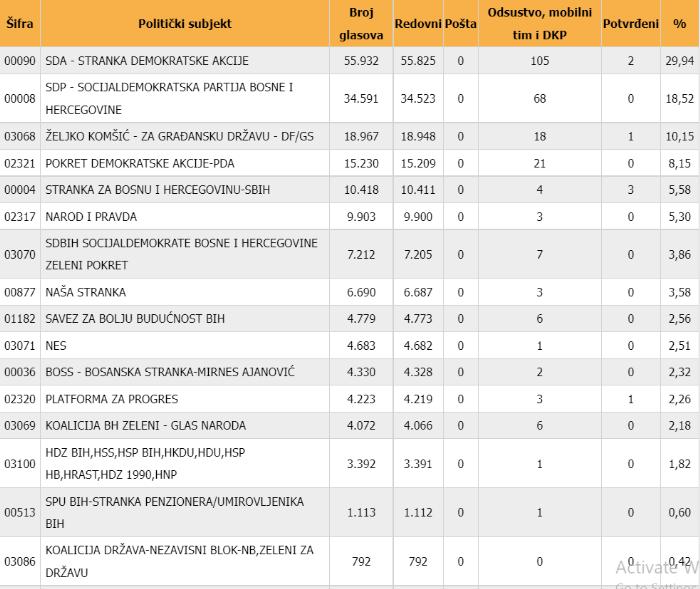
Task: Click code 00513 in Šifra column
Action: (x=20, y=512)
